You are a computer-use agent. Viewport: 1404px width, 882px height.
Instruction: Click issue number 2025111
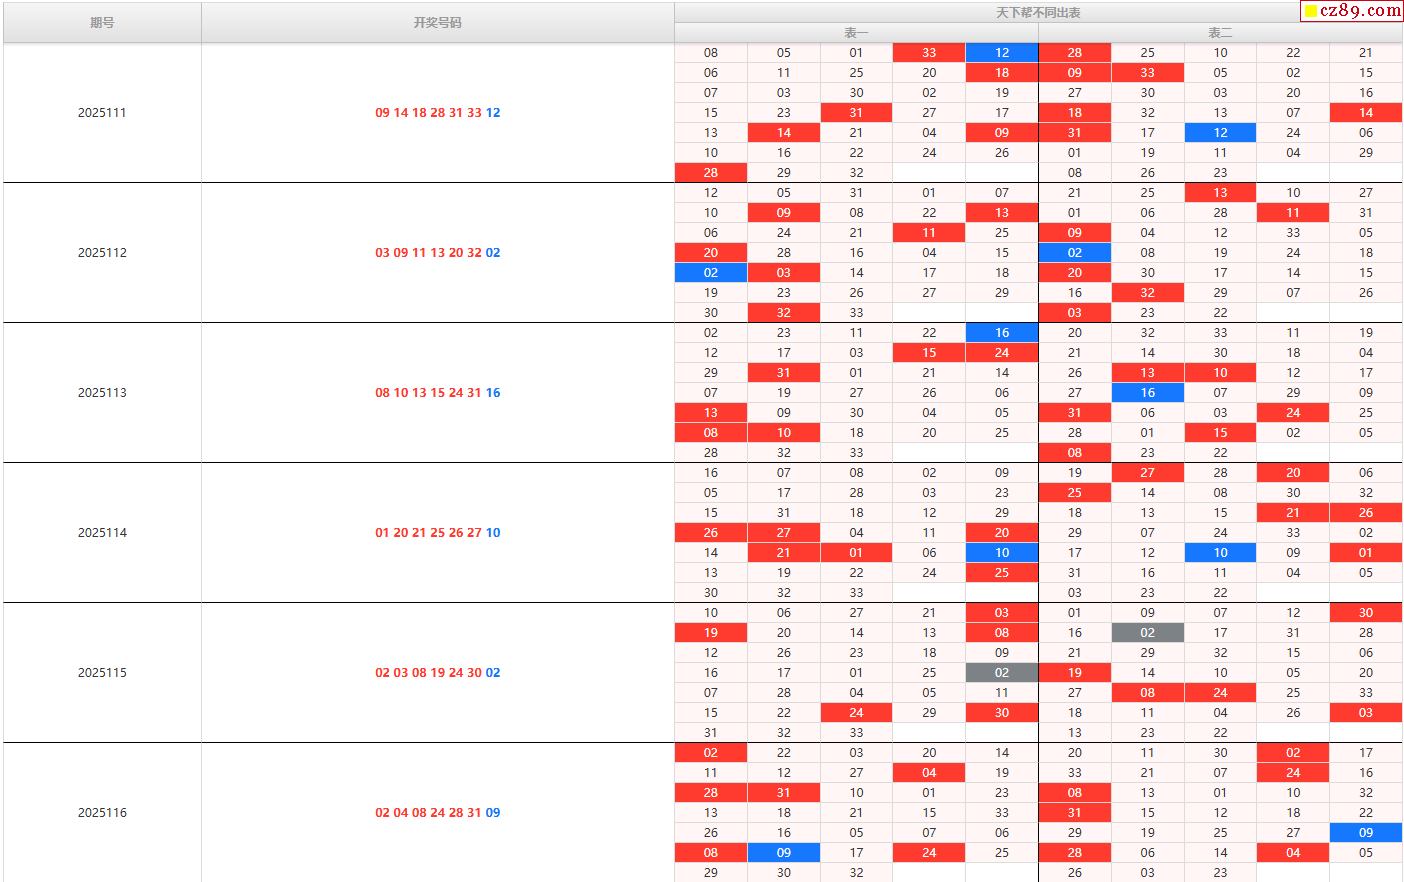(x=102, y=113)
